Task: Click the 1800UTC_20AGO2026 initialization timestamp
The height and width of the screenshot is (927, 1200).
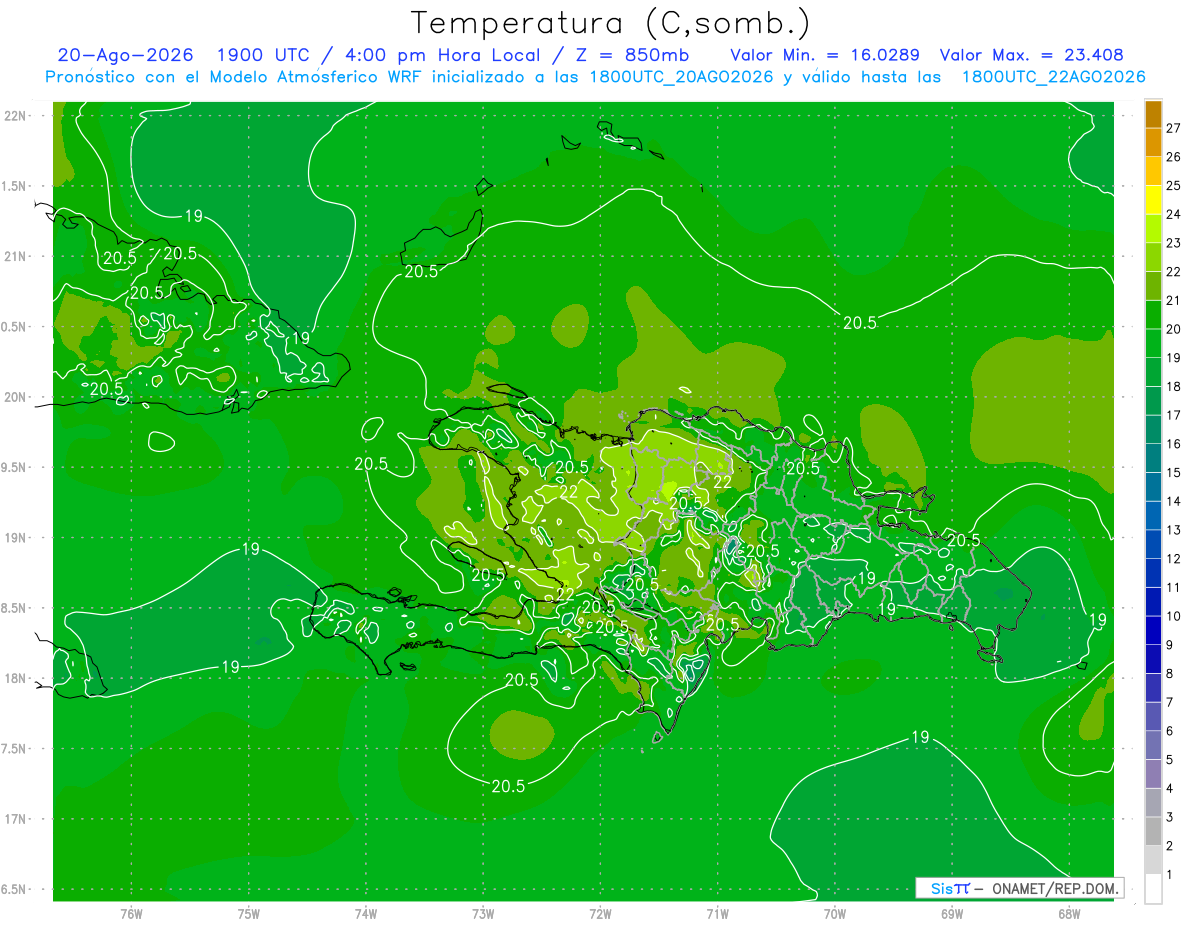Action: pos(683,77)
